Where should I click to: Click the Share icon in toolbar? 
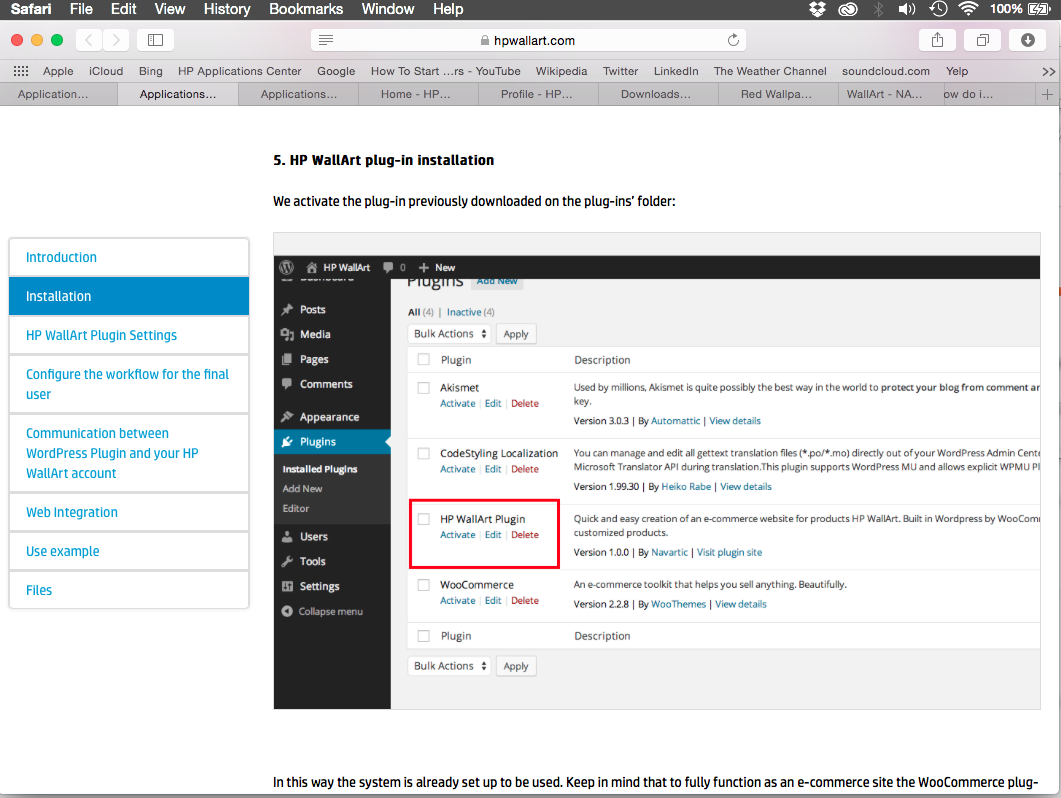(937, 40)
